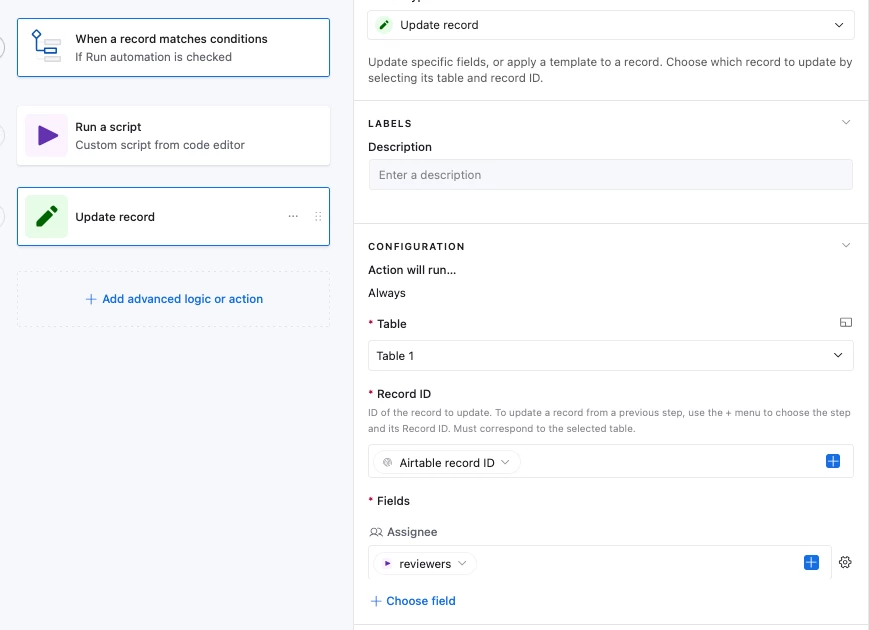The height and width of the screenshot is (630, 869).
Task: Click the icon to the right of the Table label
Action: coord(845,323)
